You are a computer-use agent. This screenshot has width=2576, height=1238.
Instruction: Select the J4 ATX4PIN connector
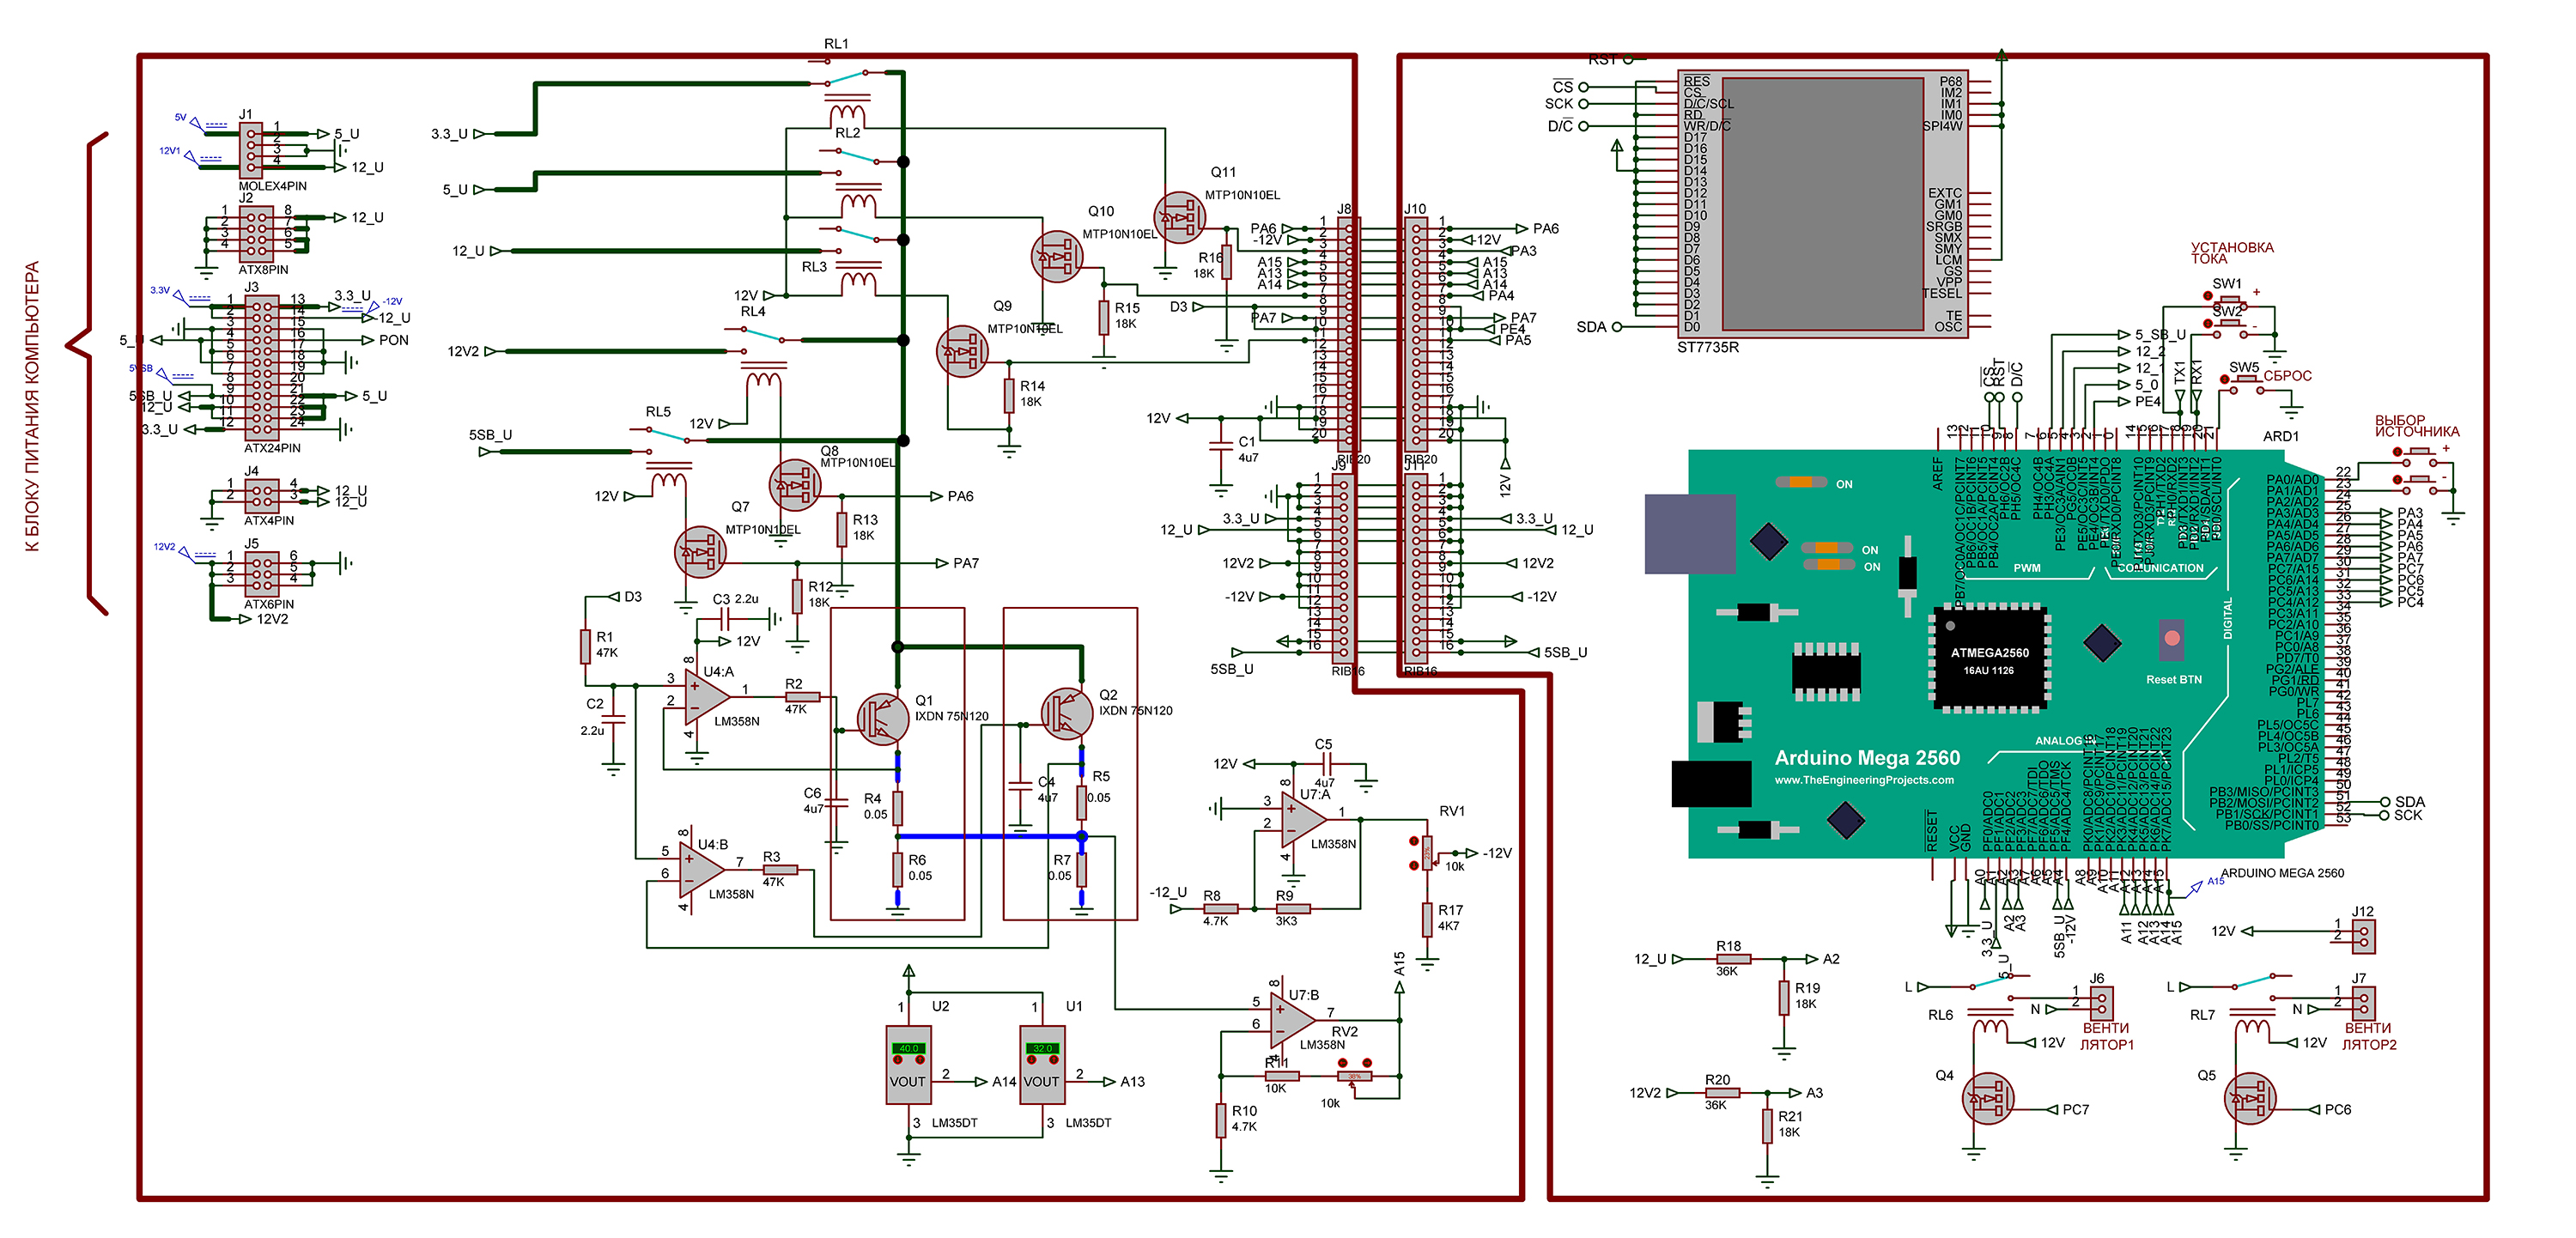262,496
